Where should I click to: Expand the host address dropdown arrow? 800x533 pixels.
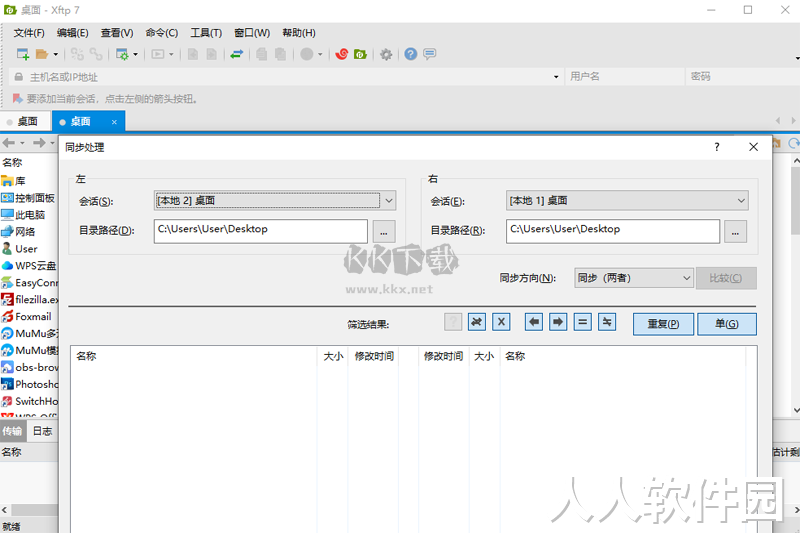coord(556,77)
